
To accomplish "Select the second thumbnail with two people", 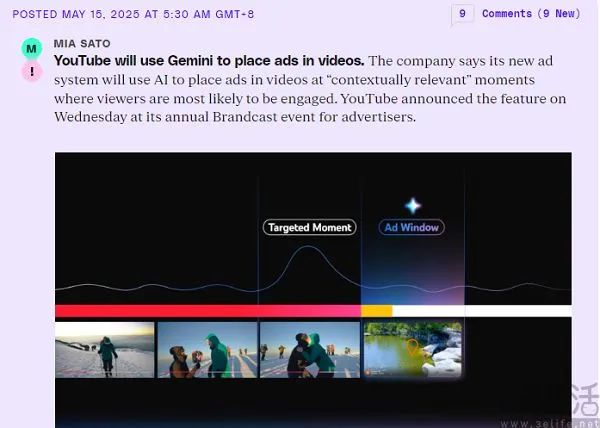I will point(207,349).
